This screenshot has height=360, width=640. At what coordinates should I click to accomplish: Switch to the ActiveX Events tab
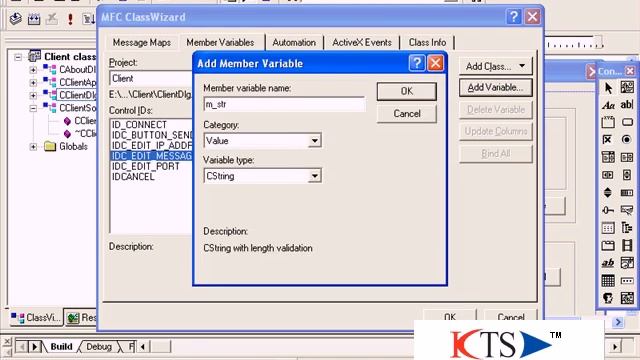click(362, 42)
